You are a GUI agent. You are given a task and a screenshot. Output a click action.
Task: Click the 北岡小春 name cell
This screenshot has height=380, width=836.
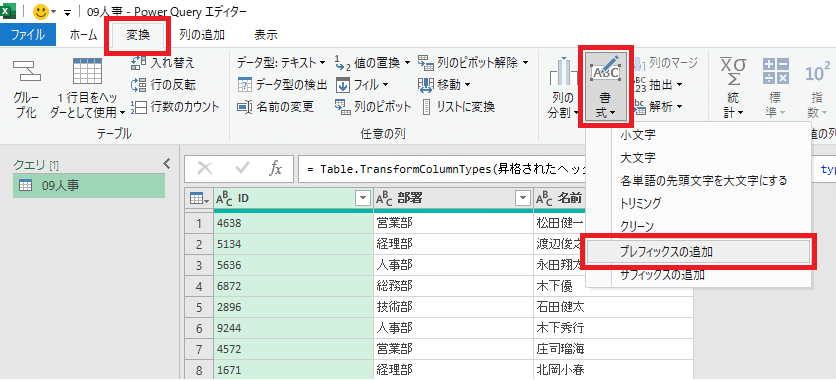[613, 369]
